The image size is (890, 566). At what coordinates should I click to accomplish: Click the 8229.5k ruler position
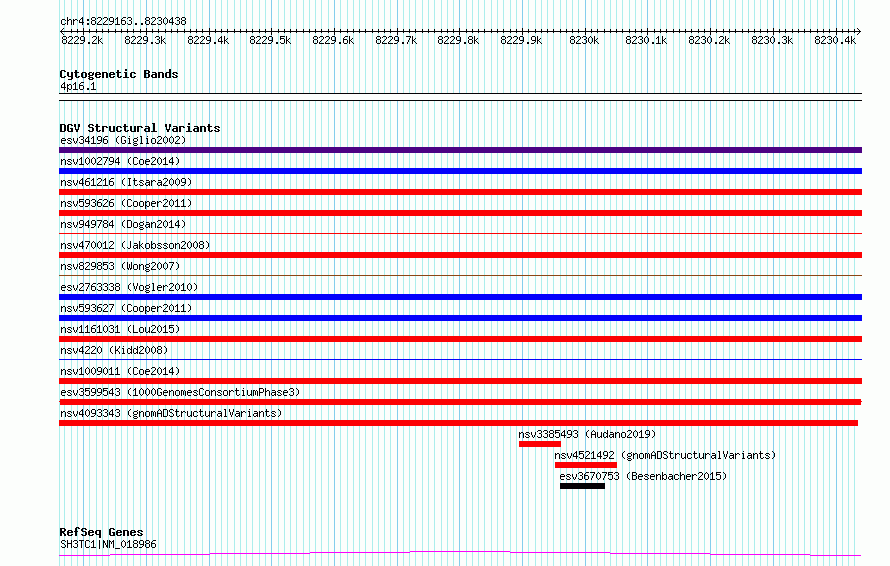click(x=270, y=40)
